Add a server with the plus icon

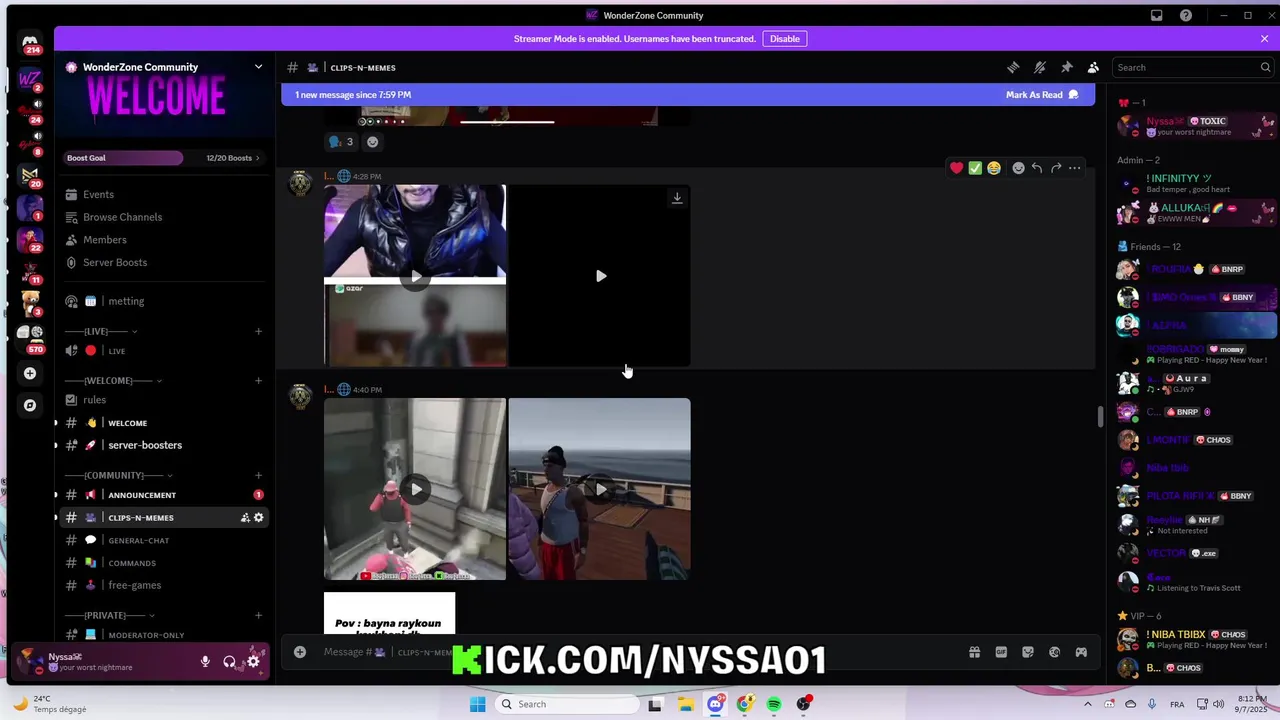(30, 373)
